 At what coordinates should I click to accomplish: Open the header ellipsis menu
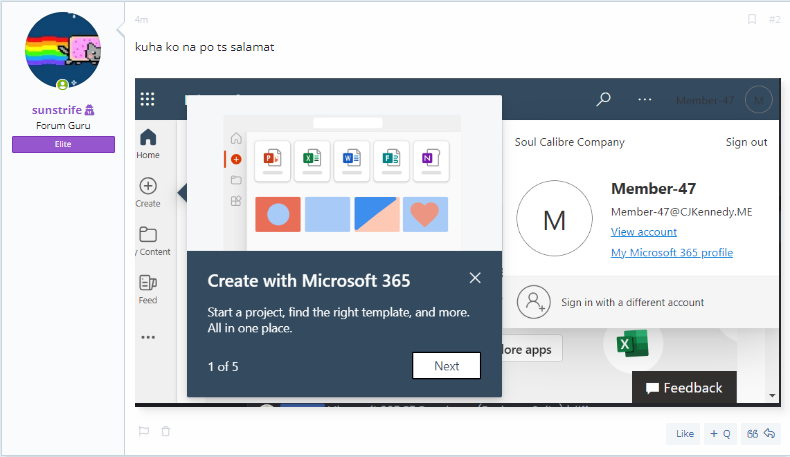click(645, 99)
